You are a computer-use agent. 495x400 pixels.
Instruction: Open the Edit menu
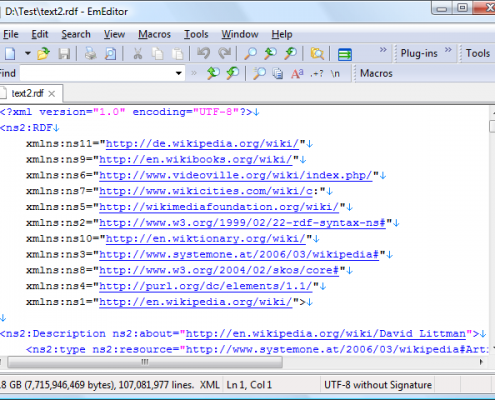coord(40,34)
